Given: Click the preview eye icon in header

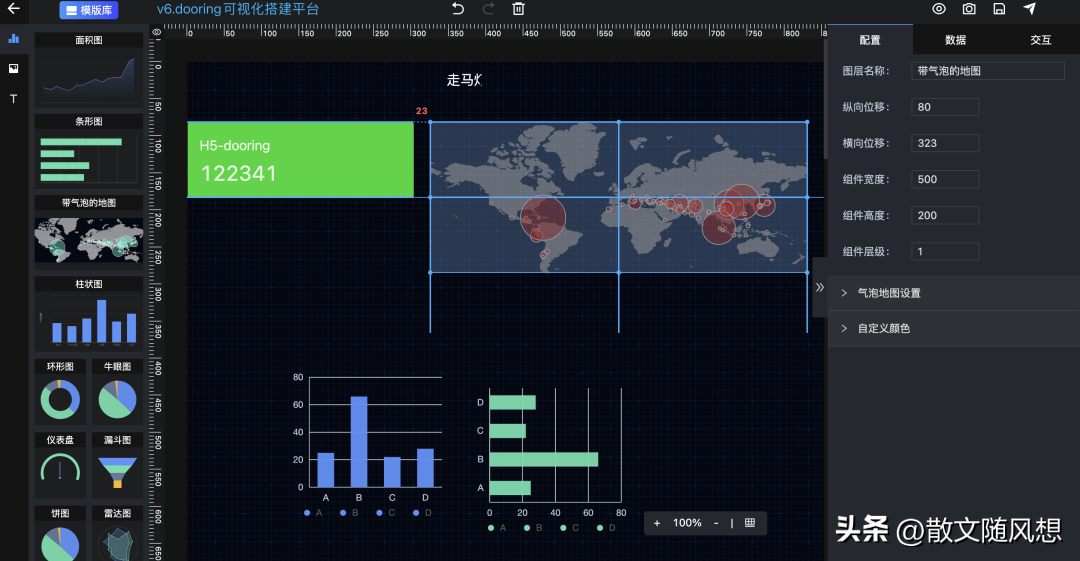Looking at the screenshot, I should tap(939, 9).
